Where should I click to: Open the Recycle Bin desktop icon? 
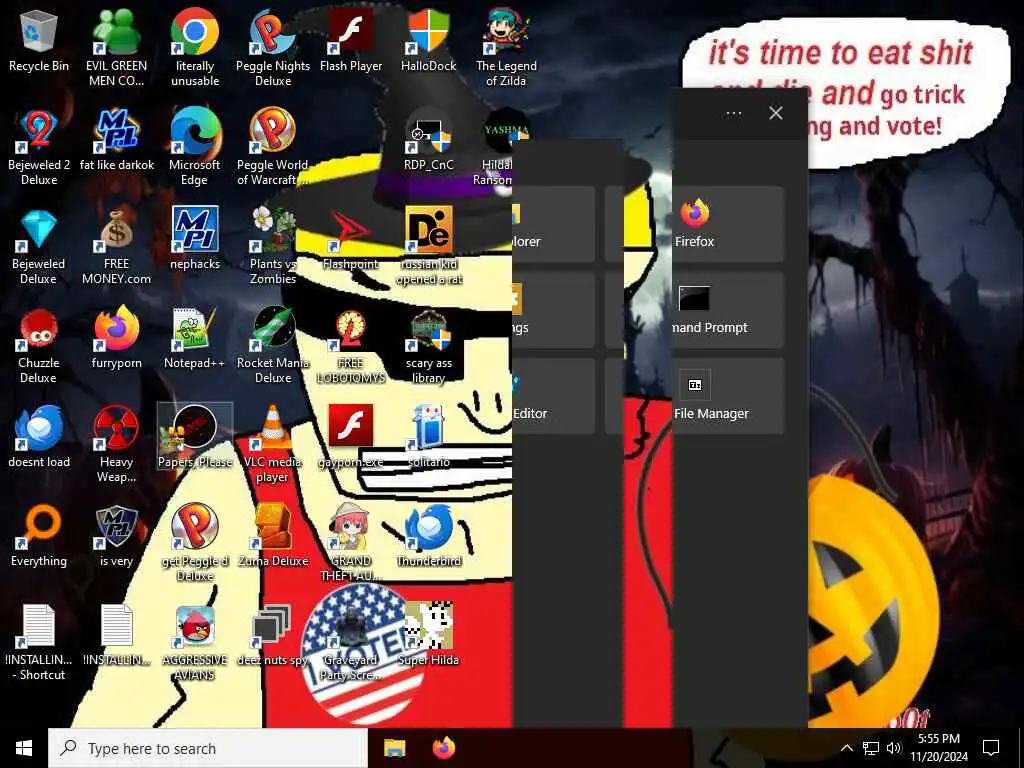coord(39,40)
